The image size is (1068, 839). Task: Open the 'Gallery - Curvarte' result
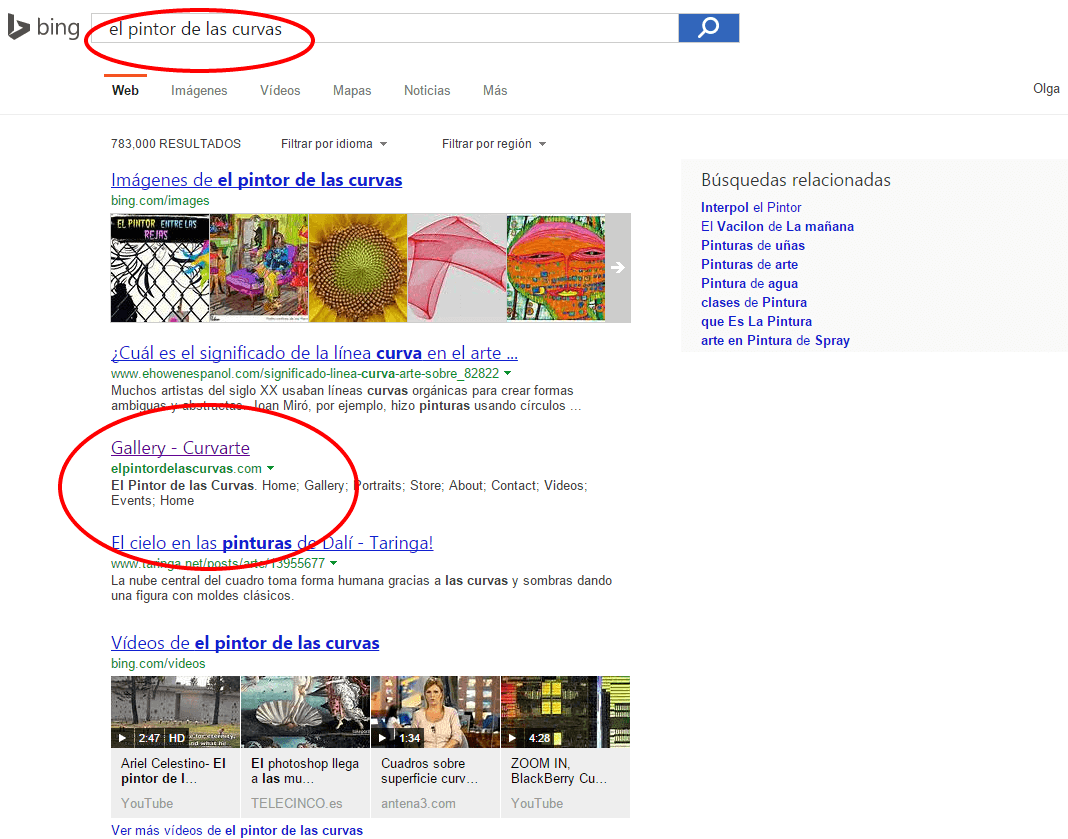click(180, 447)
